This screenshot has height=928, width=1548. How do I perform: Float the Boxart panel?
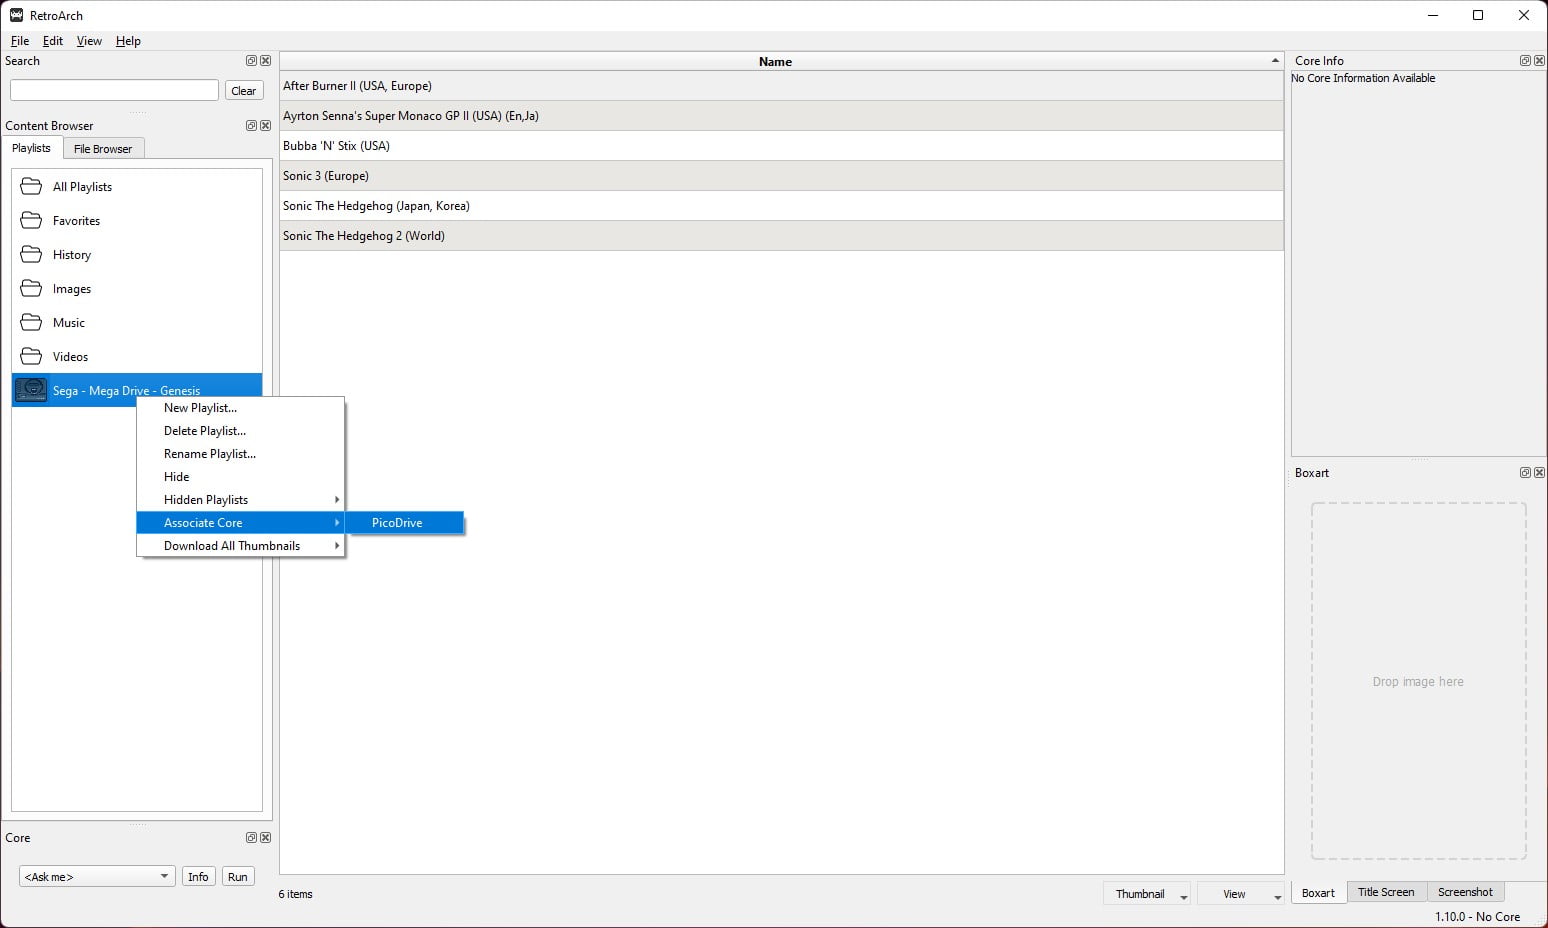coord(1525,473)
